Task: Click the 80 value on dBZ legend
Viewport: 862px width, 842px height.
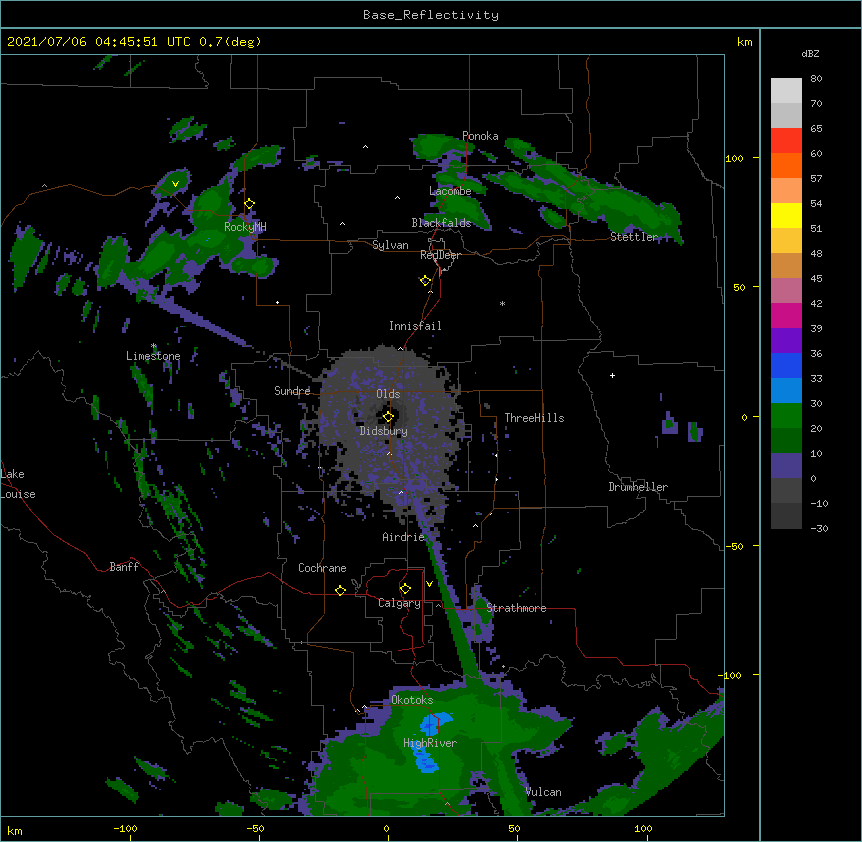Action: tap(816, 79)
